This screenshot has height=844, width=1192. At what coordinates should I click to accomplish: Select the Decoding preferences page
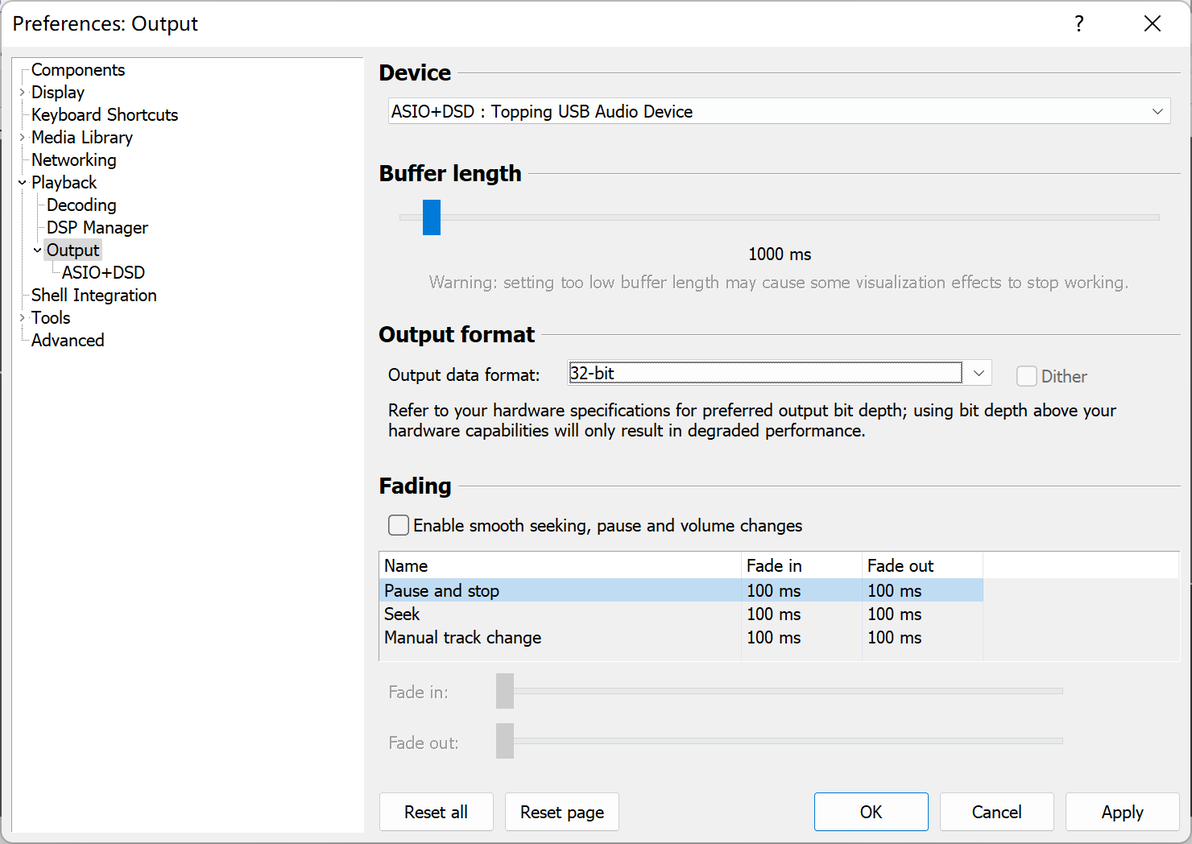[x=81, y=205]
